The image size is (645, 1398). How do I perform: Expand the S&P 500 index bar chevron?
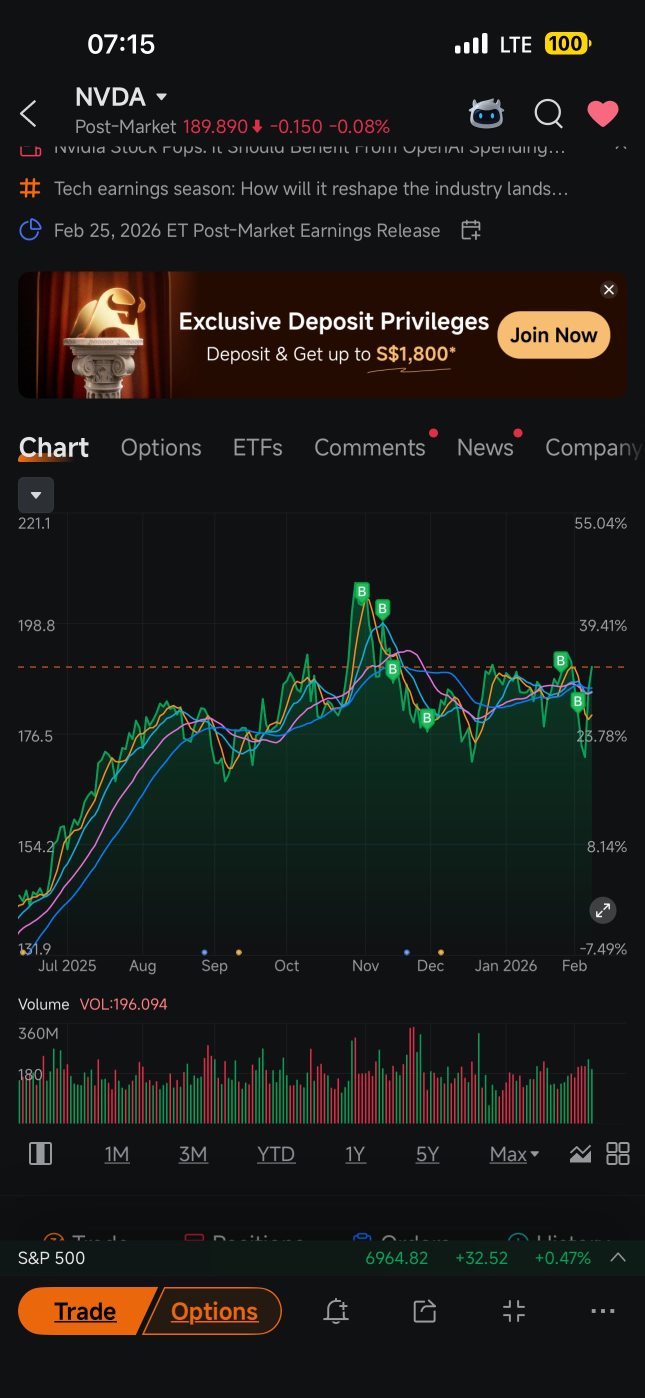click(x=618, y=1258)
